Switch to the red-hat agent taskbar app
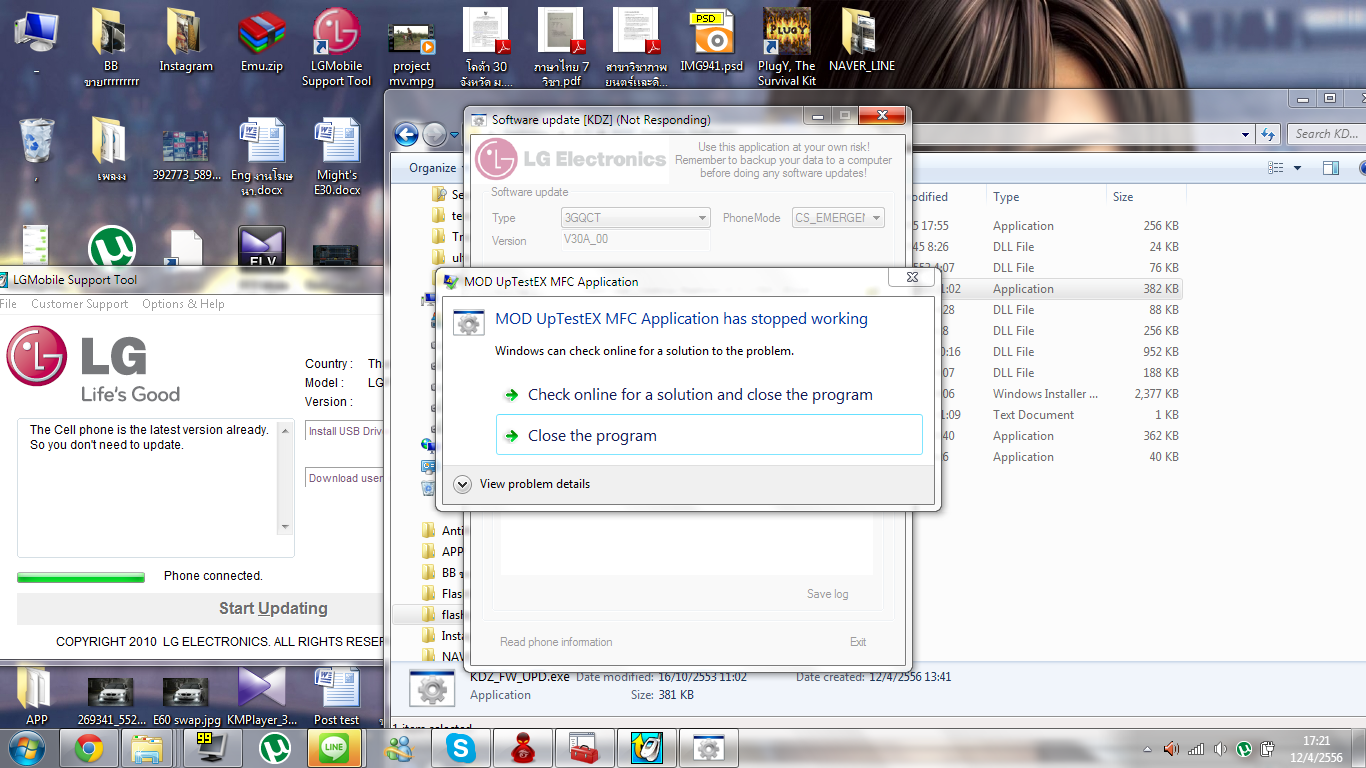 tap(521, 748)
